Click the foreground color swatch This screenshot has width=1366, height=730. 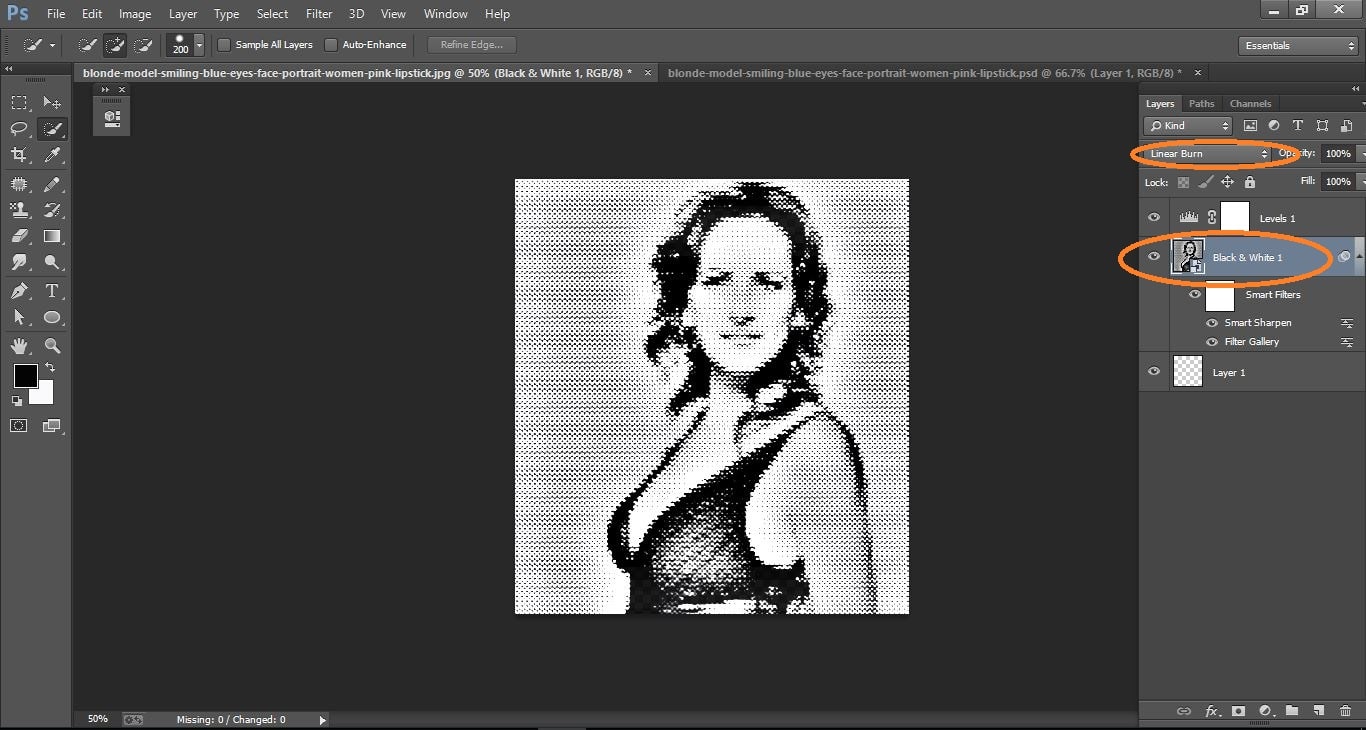point(24,377)
